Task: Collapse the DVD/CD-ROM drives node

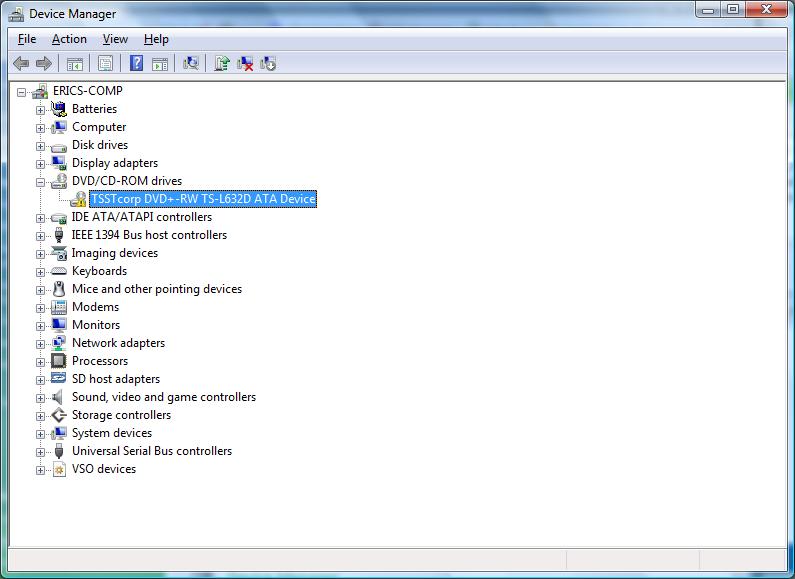Action: coord(40,182)
